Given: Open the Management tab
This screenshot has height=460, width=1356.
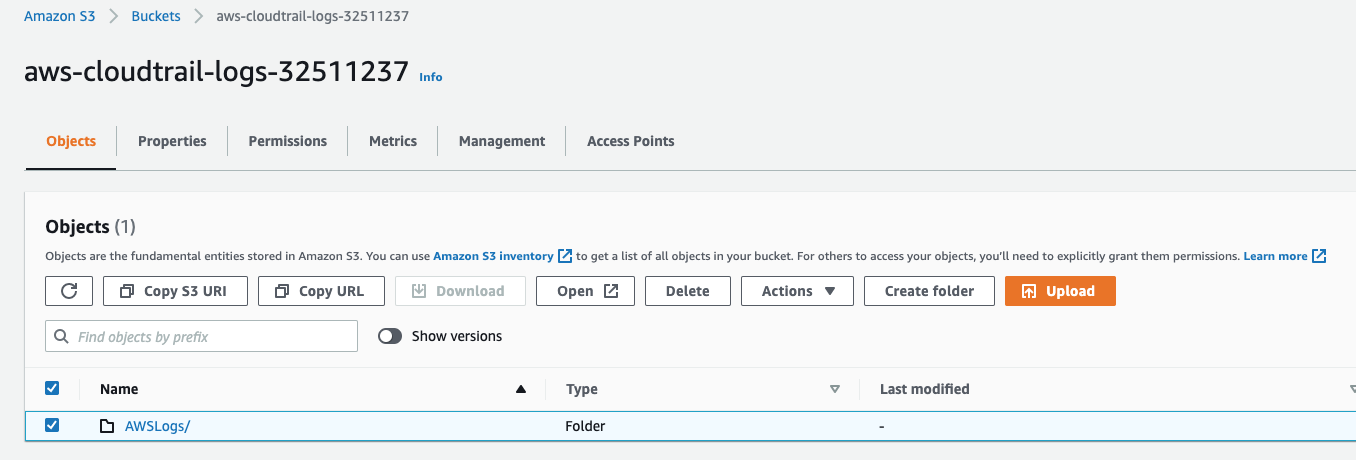Looking at the screenshot, I should coord(502,141).
